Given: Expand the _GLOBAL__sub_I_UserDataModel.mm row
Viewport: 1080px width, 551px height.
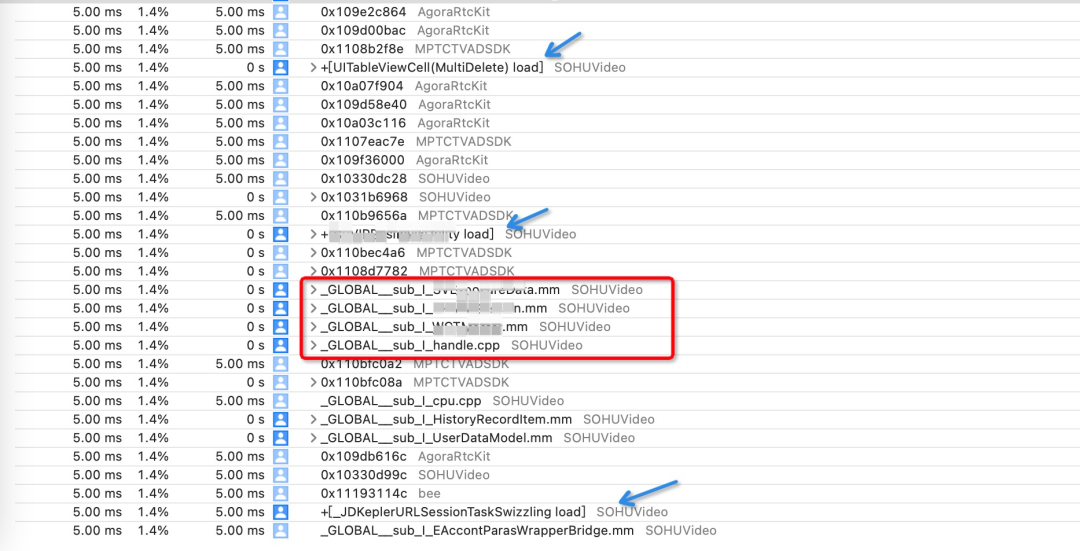Looking at the screenshot, I should 313,438.
